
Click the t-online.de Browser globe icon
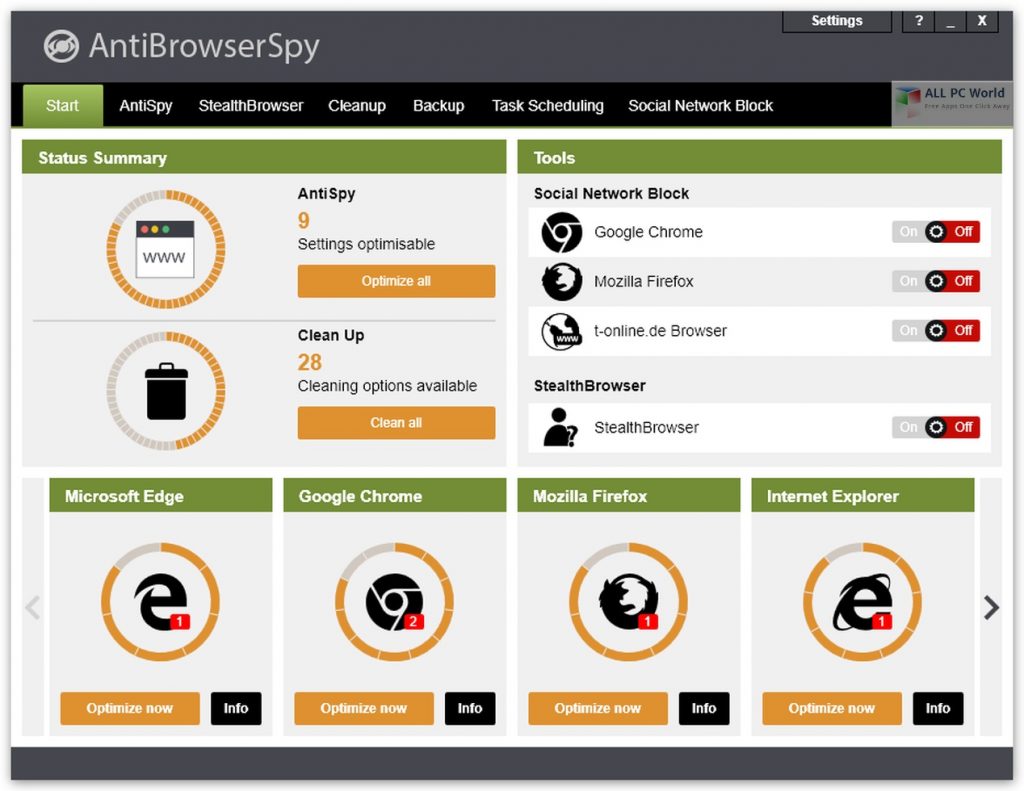pyautogui.click(x=562, y=331)
